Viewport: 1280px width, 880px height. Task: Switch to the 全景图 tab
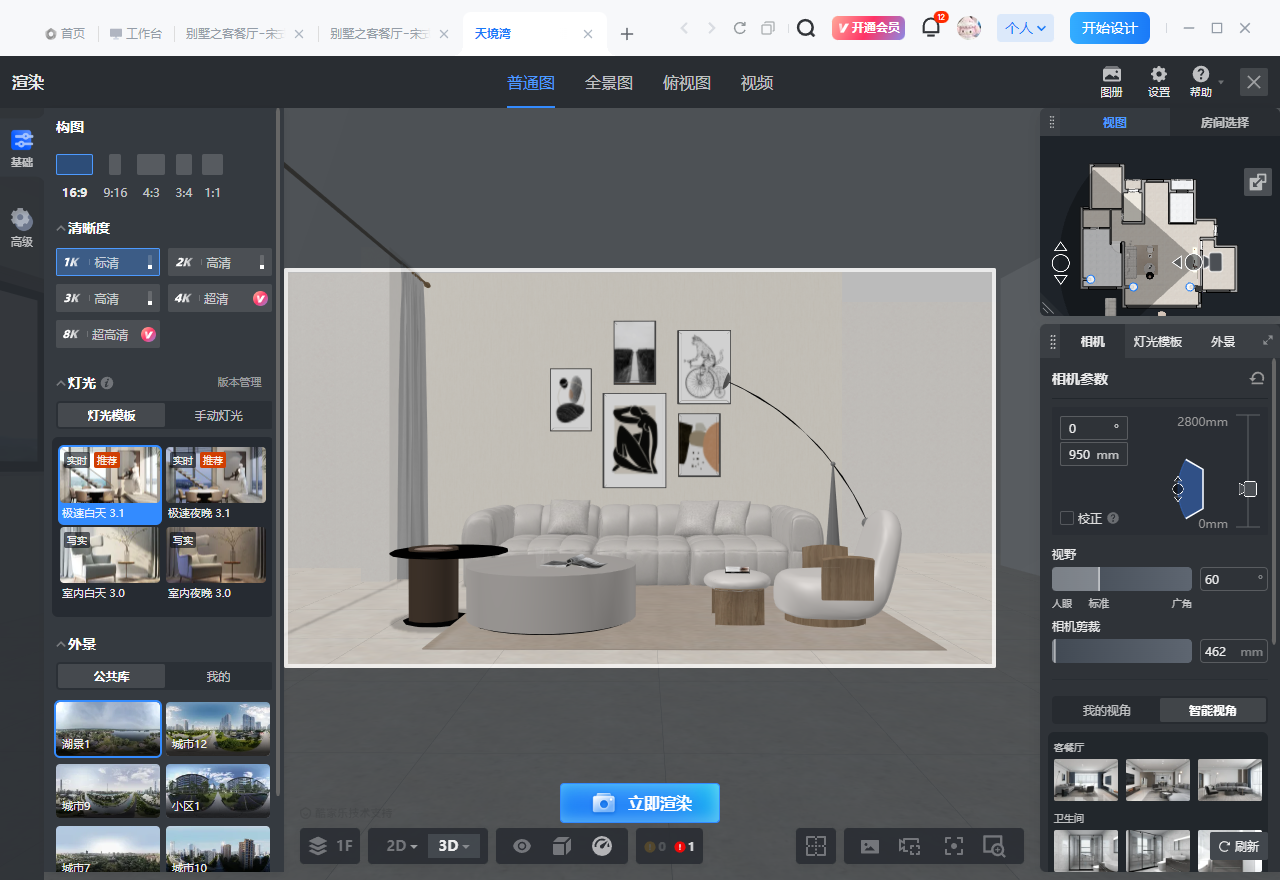(609, 83)
